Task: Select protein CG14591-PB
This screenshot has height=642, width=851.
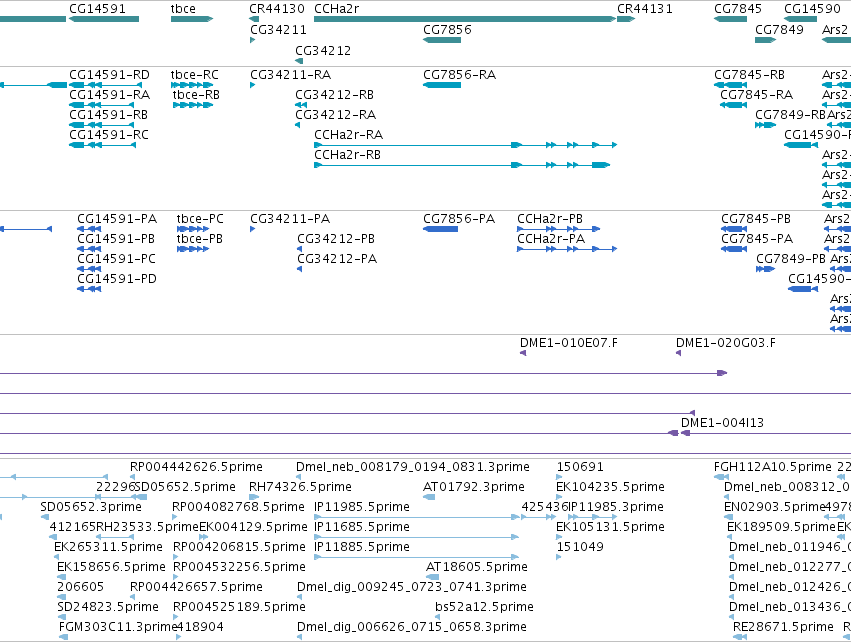Action: coord(116,239)
